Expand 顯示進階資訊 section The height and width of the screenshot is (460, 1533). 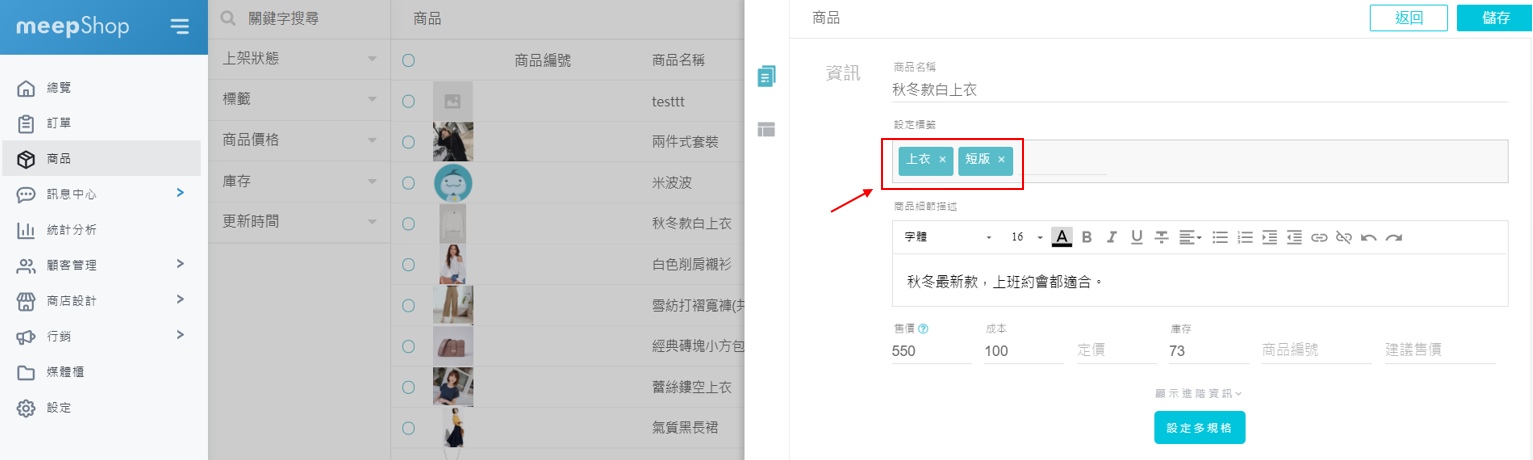(1198, 394)
